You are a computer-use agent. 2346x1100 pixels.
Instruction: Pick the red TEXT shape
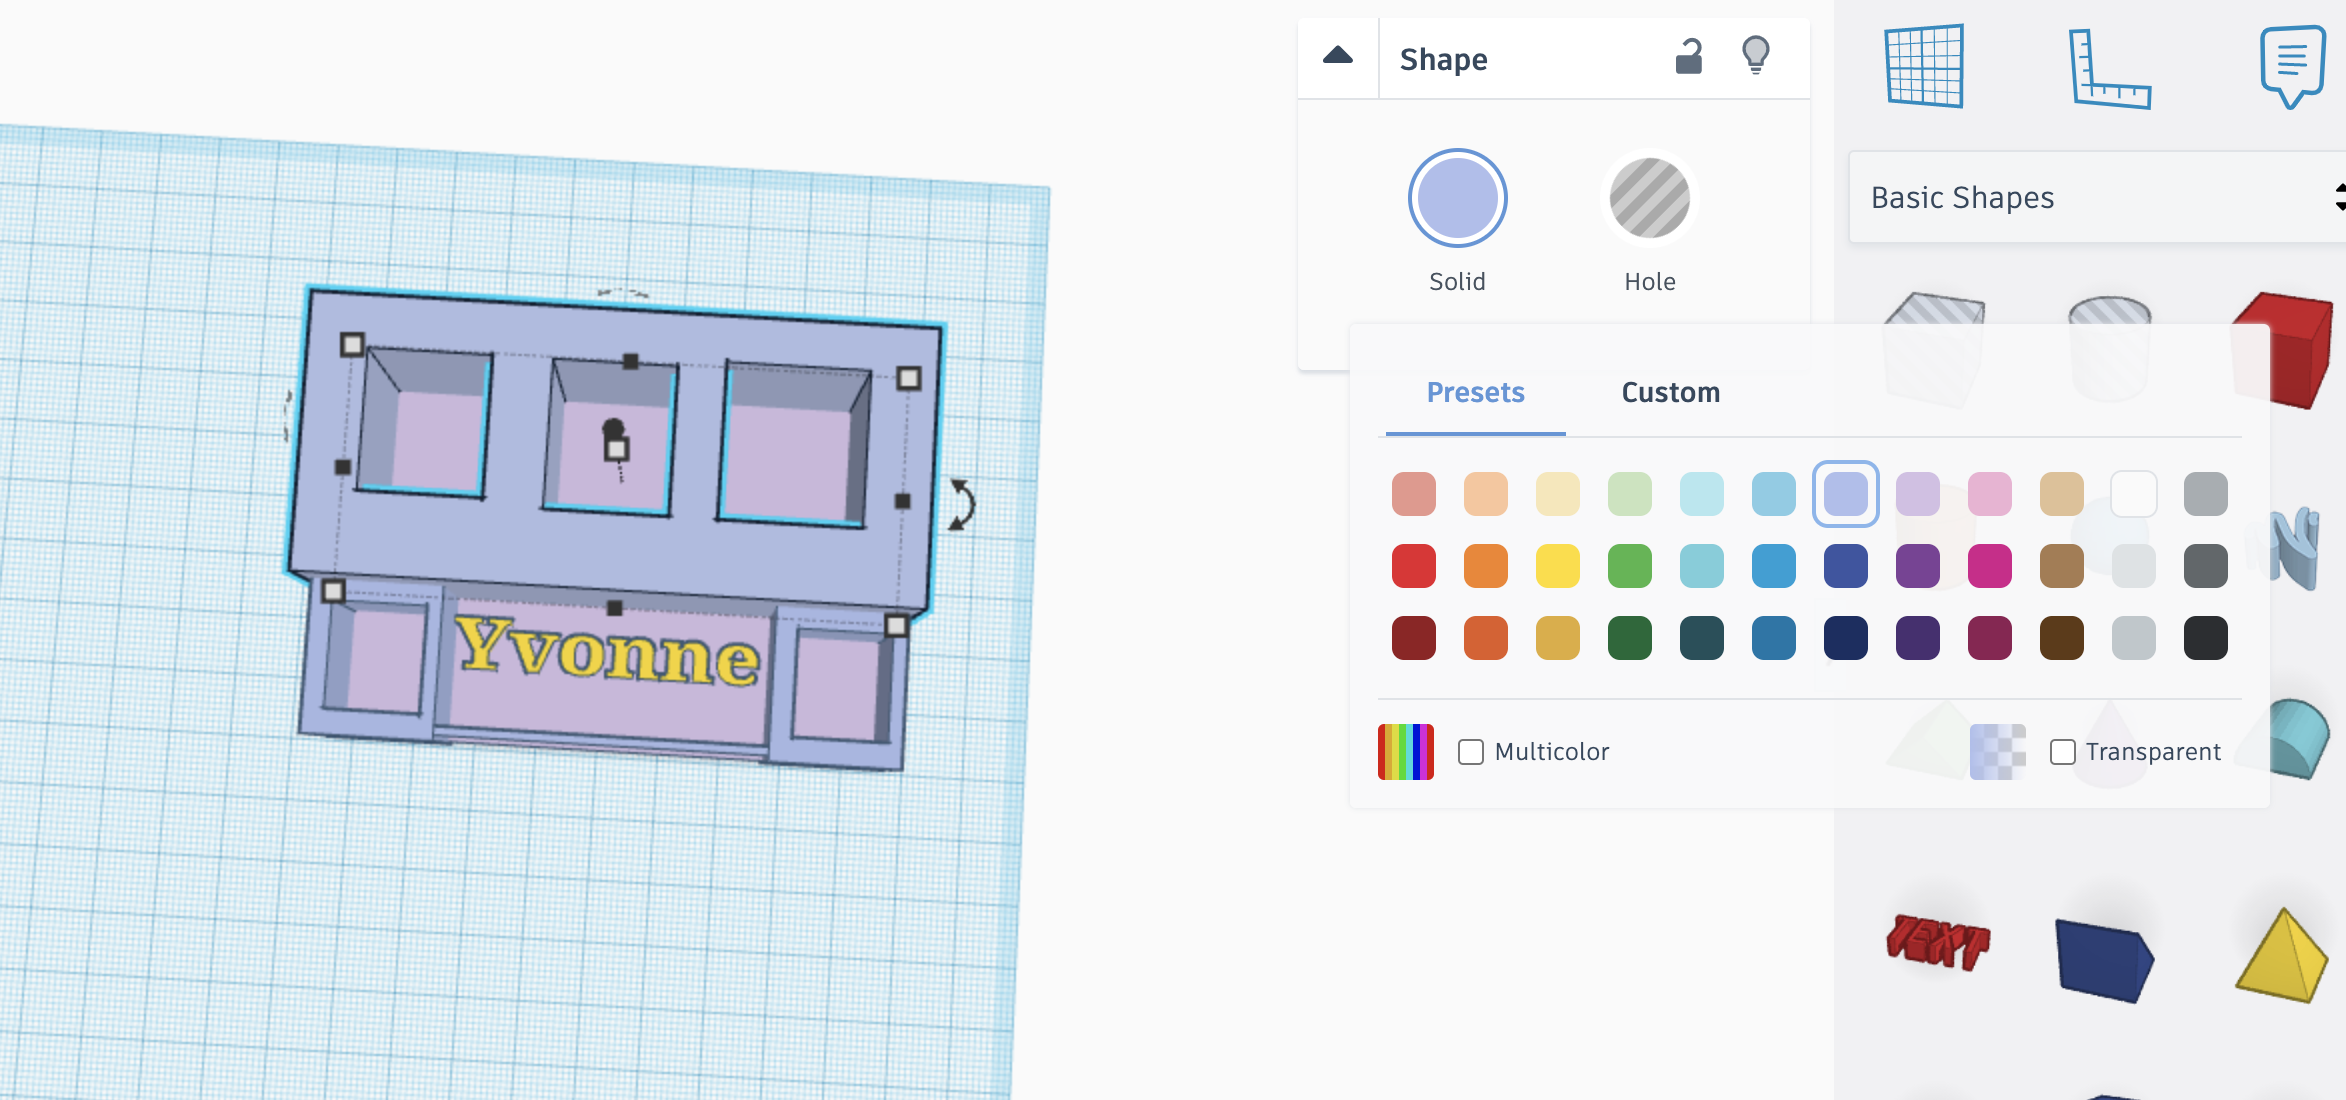point(1937,941)
